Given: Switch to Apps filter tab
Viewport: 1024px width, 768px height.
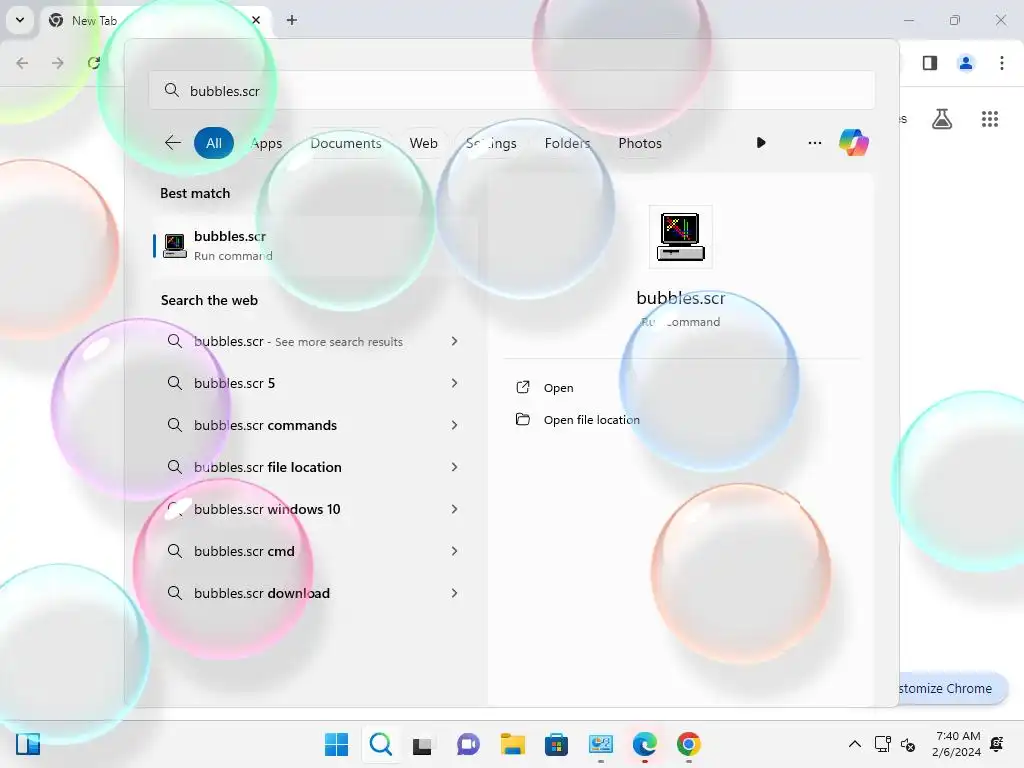Looking at the screenshot, I should [x=266, y=143].
